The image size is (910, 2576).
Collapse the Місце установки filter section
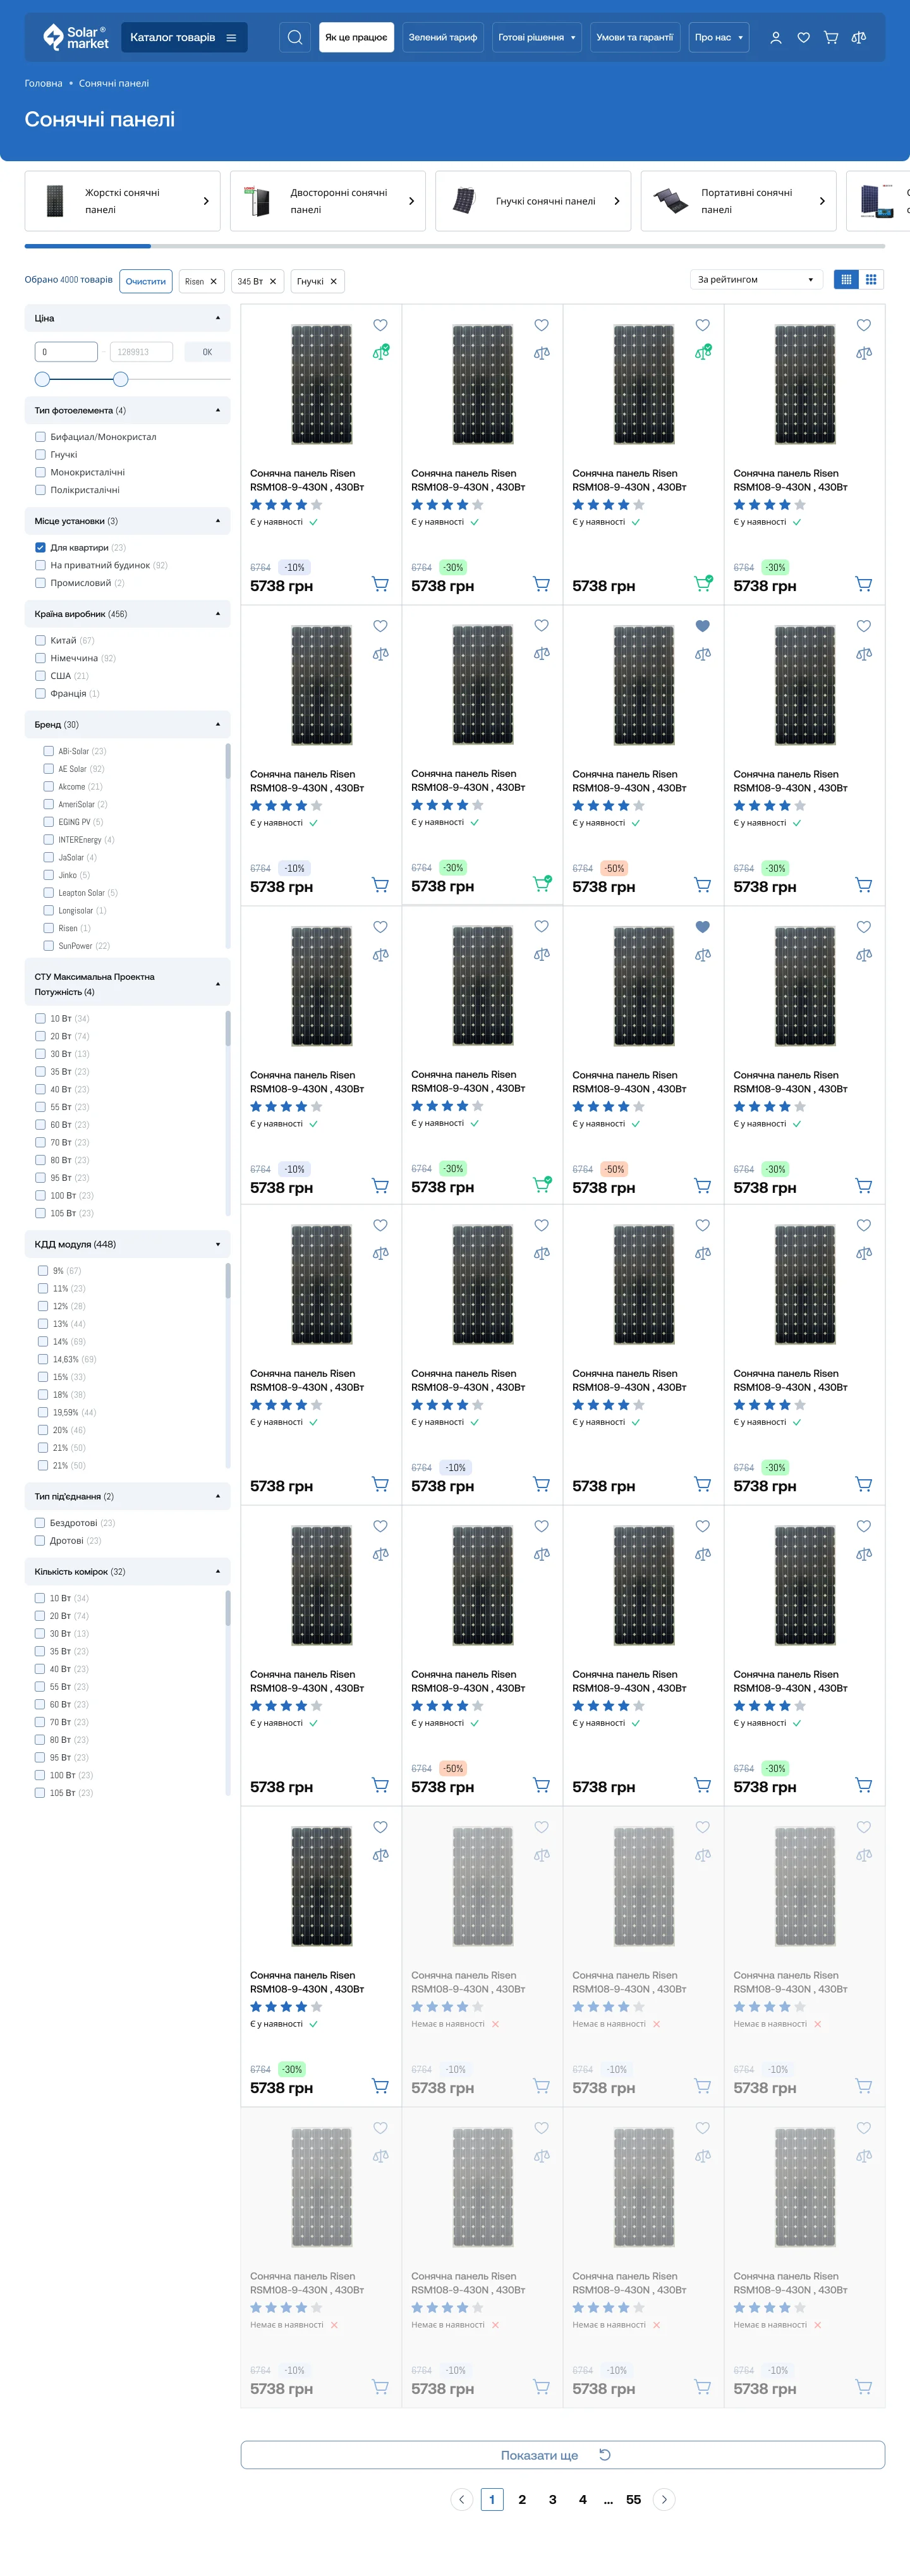pyautogui.click(x=127, y=521)
